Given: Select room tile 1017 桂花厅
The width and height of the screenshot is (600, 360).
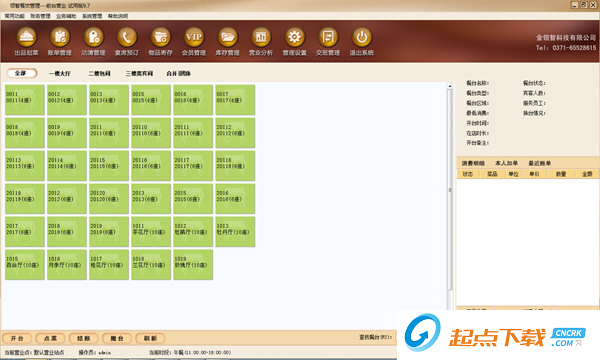Looking at the screenshot, I should (109, 264).
